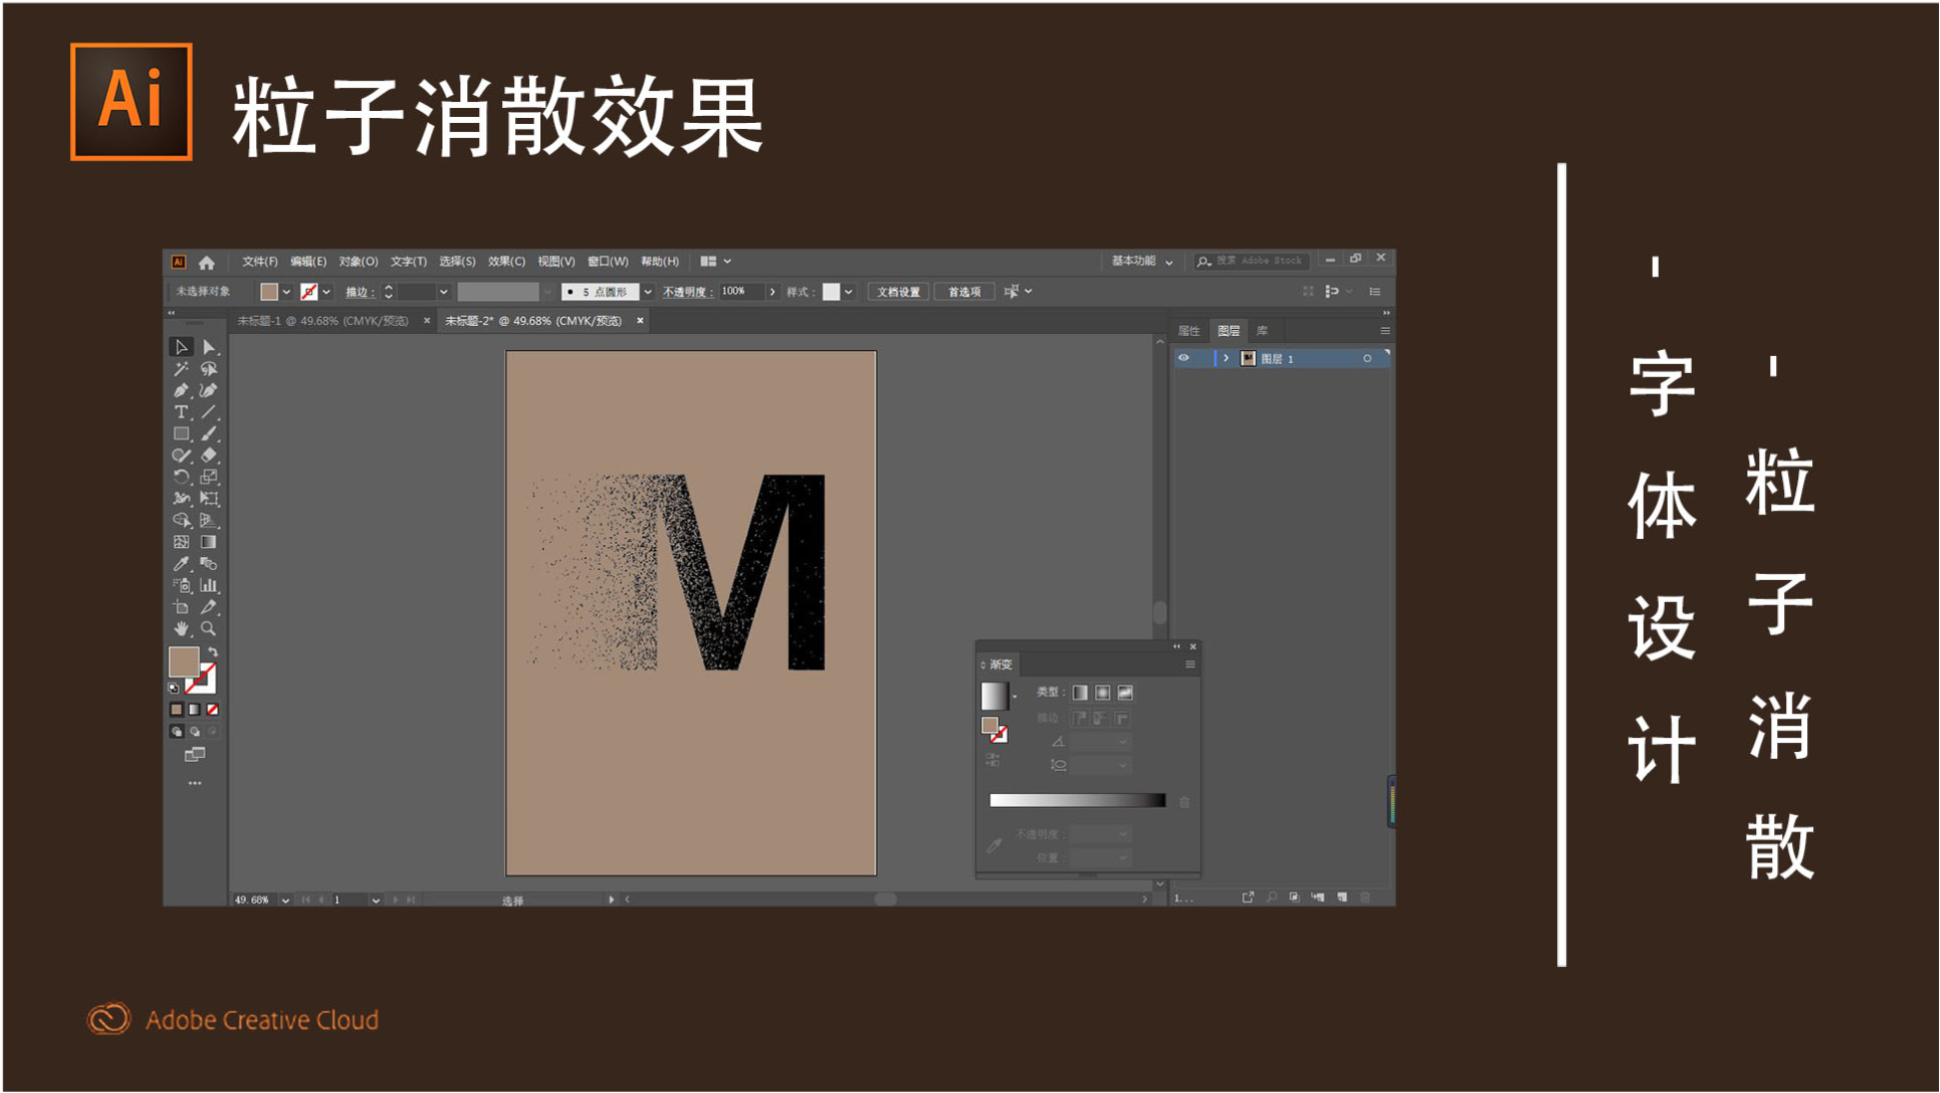Toggle visibility of 图层 1
Image resolution: width=1940 pixels, height=1093 pixels.
pyautogui.click(x=1185, y=358)
